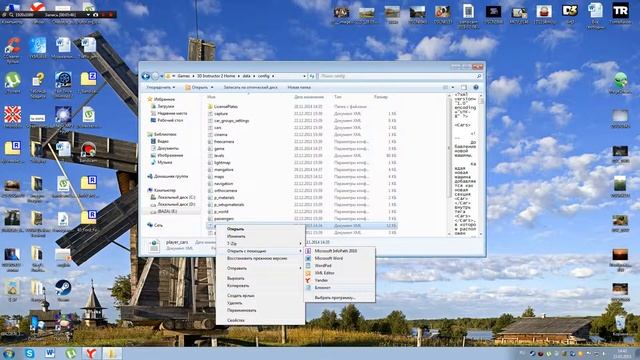
Task: Expand the 7-Zip submenu
Action: tap(260, 244)
